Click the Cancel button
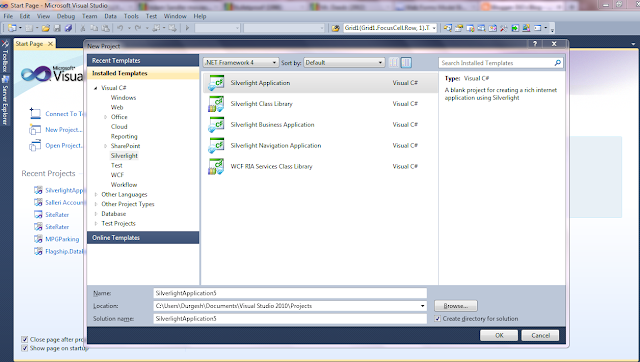The height and width of the screenshot is (362, 640). 540,335
